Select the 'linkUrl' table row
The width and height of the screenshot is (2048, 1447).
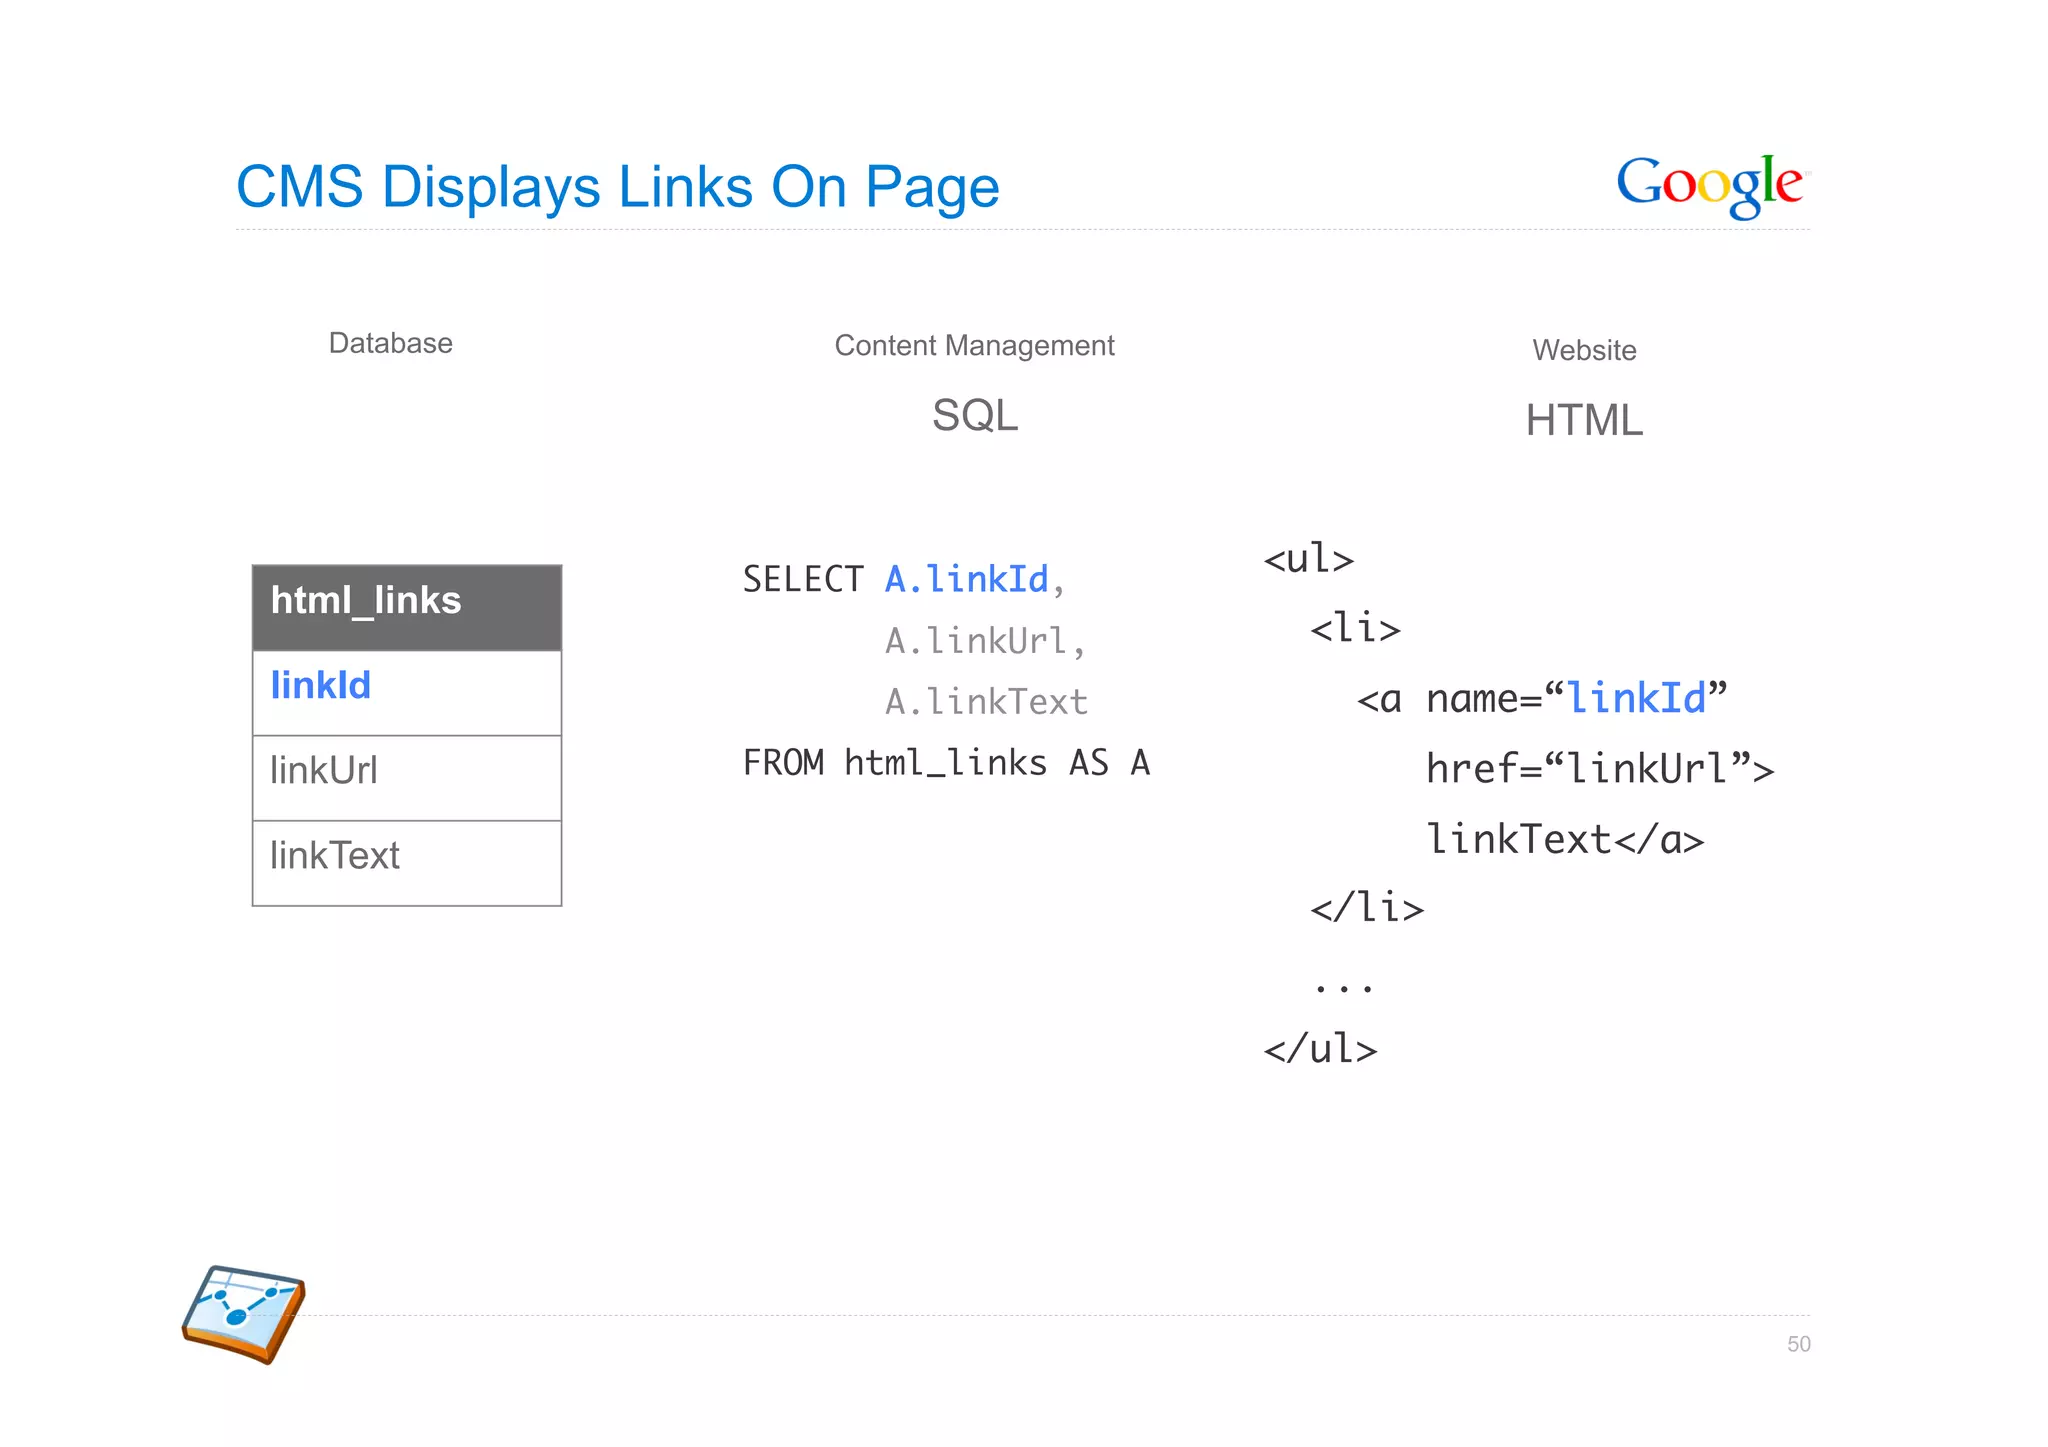tap(407, 778)
